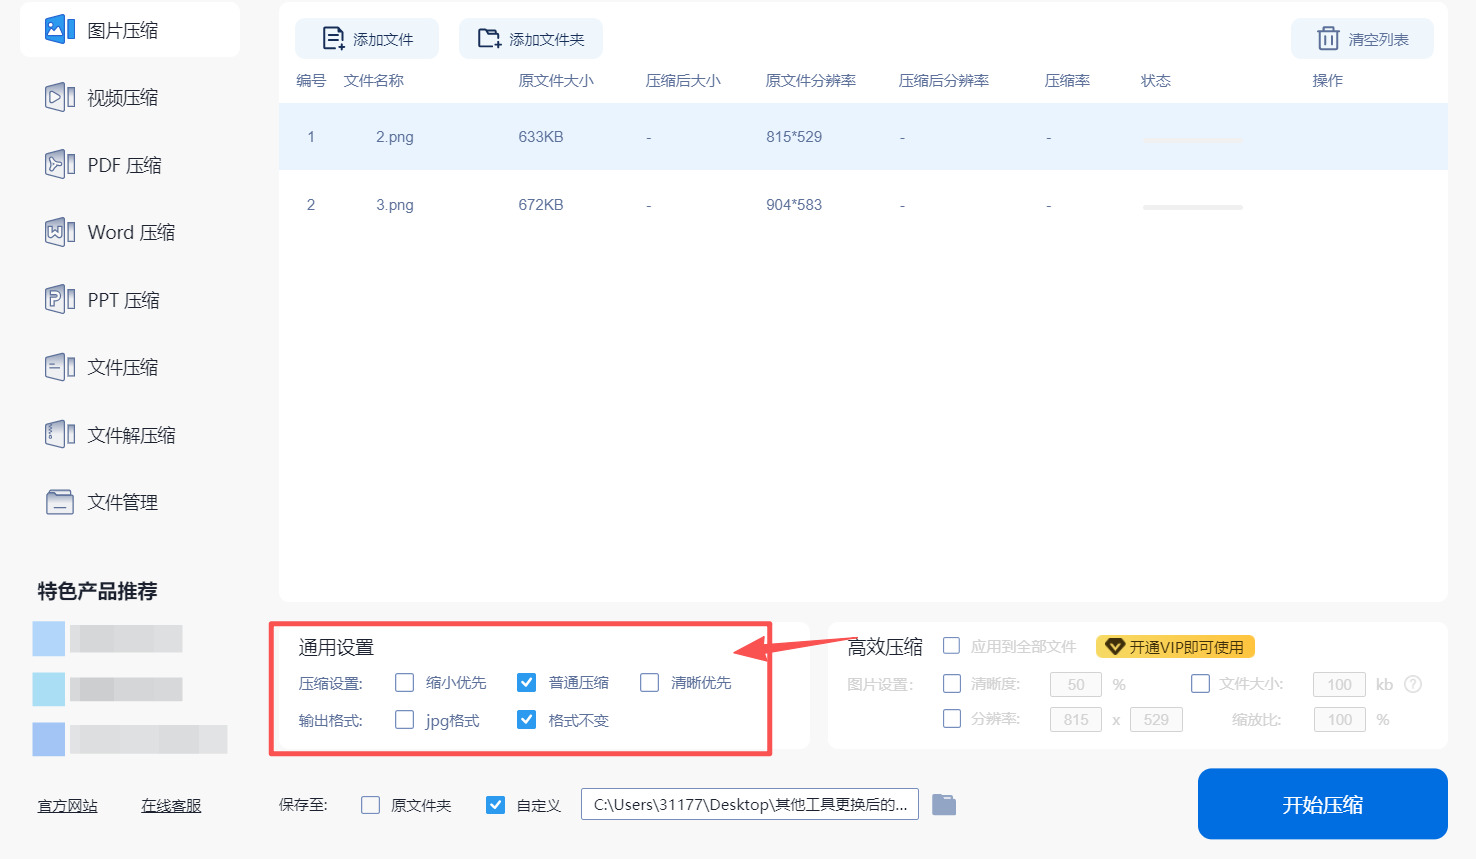1476x859 pixels.
Task: Click the 压缩率 column header
Action: [1067, 81]
